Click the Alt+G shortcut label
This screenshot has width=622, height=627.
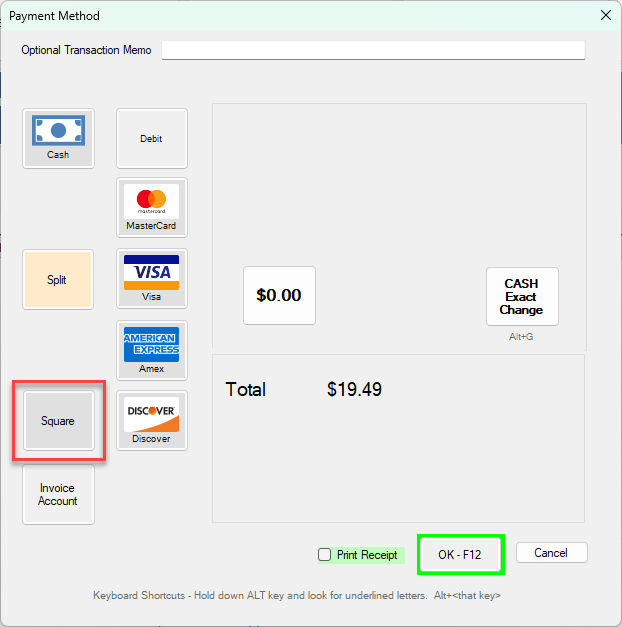point(521,337)
